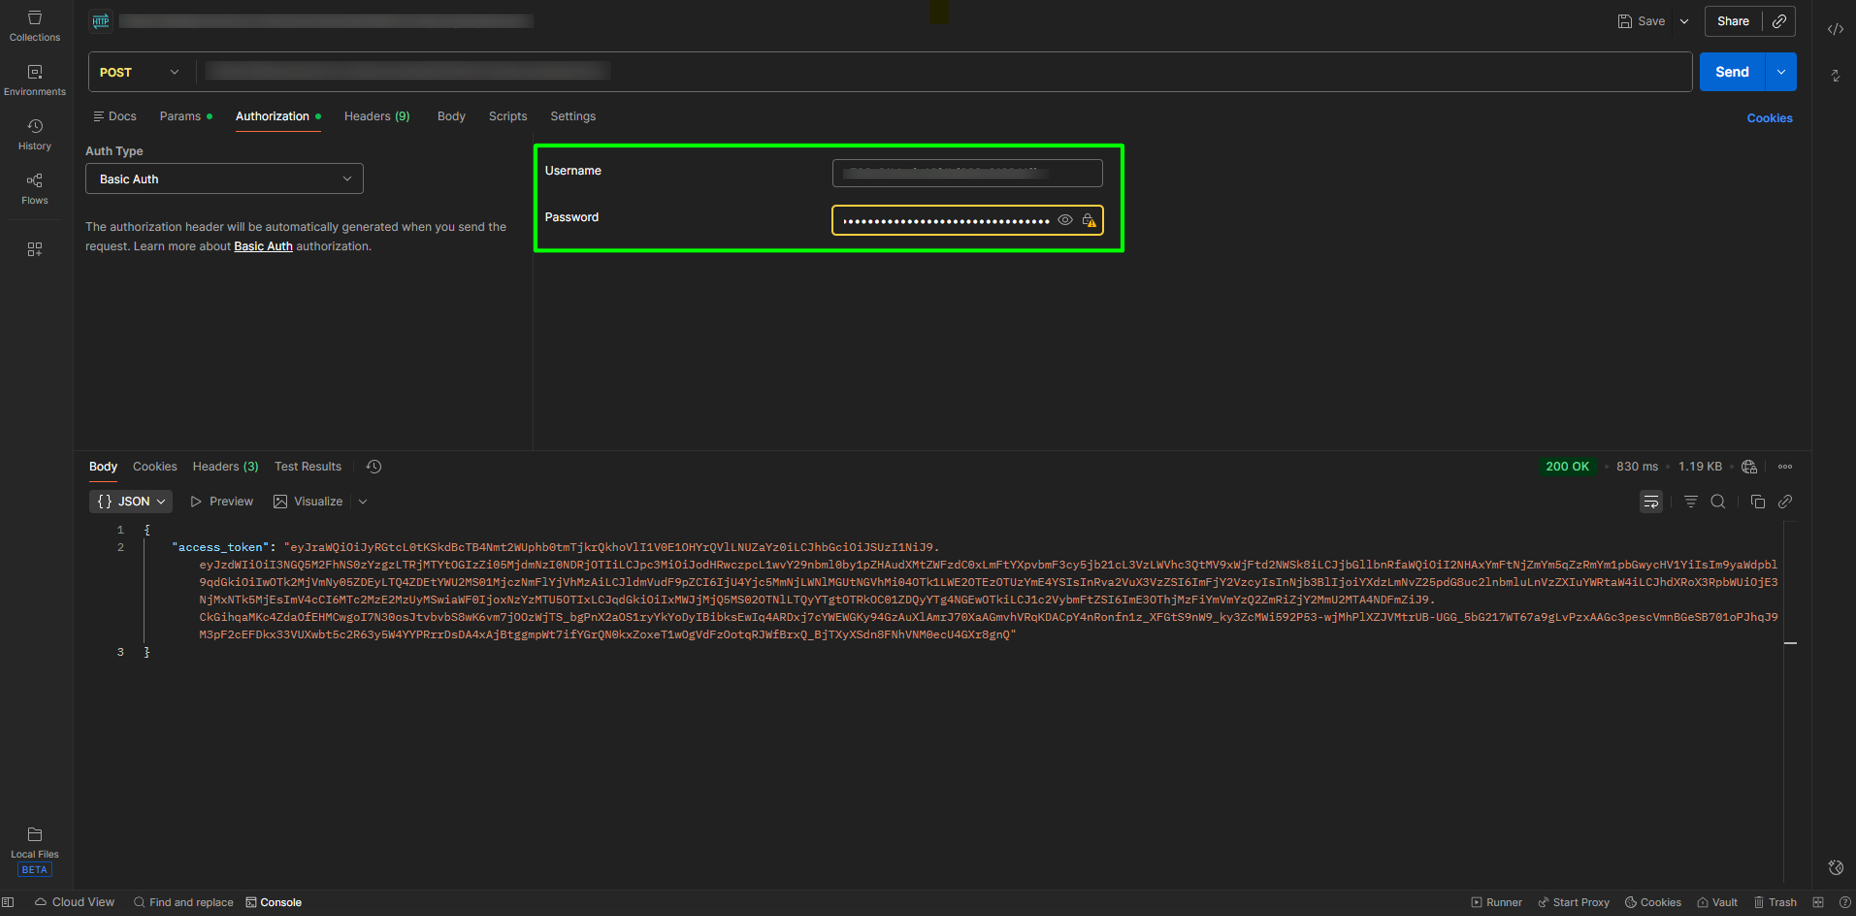Expand the Basic Auth type dropdown
This screenshot has height=916, width=1856.
click(224, 179)
